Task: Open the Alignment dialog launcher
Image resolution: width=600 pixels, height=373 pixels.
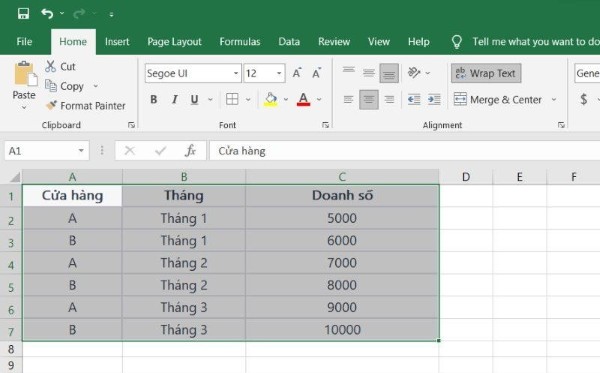Action: coord(561,125)
